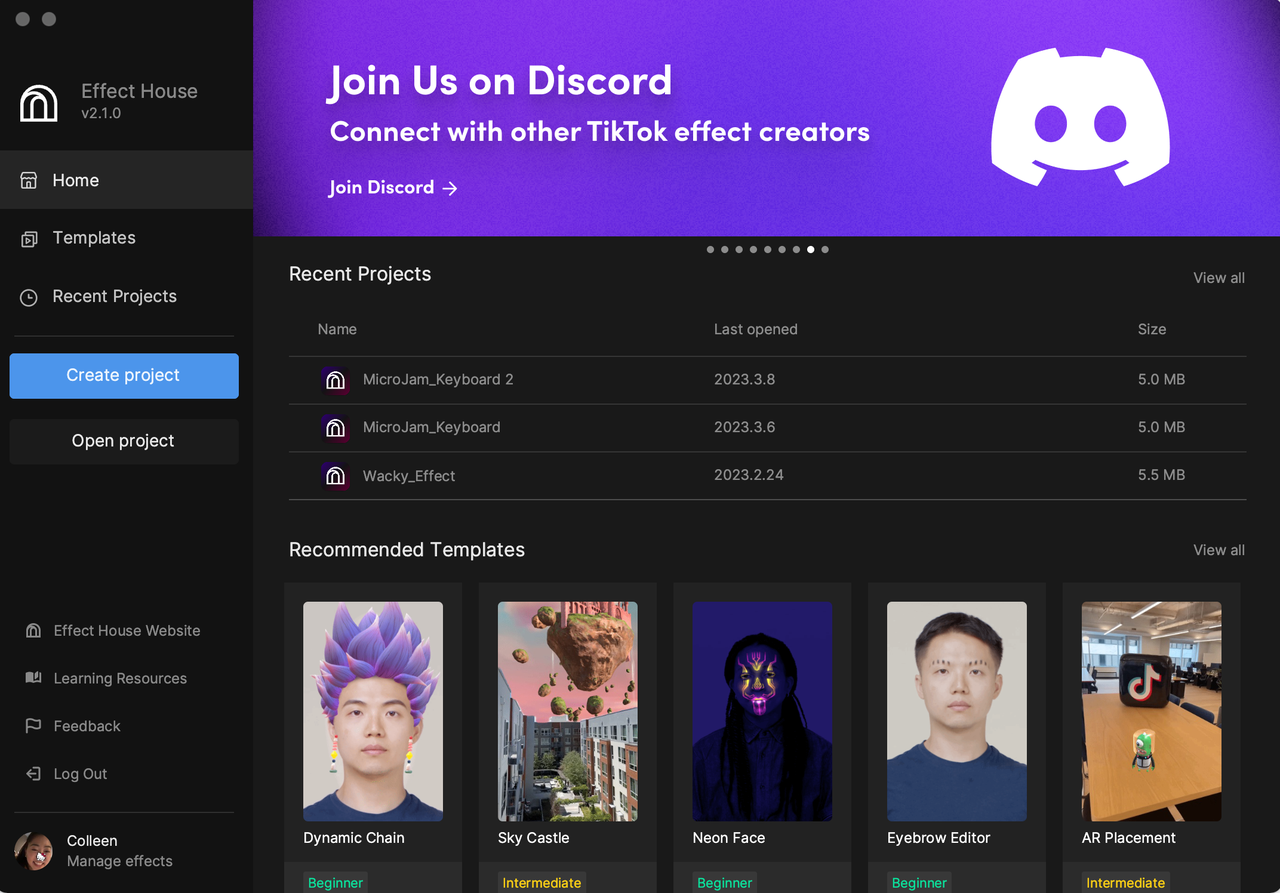Click the Effect House logo icon
Screen dimensions: 1280x893
tap(39, 103)
